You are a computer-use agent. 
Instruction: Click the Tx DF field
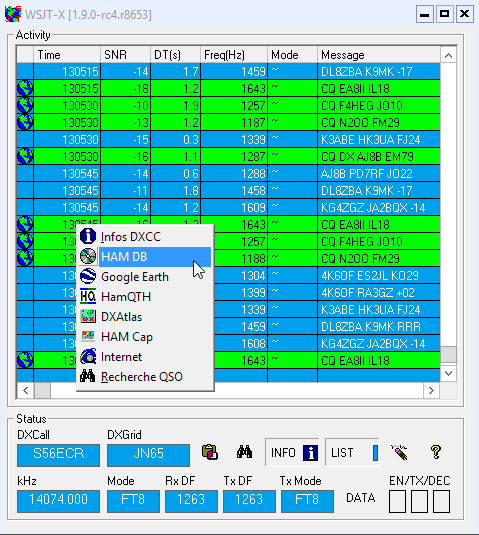(x=249, y=501)
